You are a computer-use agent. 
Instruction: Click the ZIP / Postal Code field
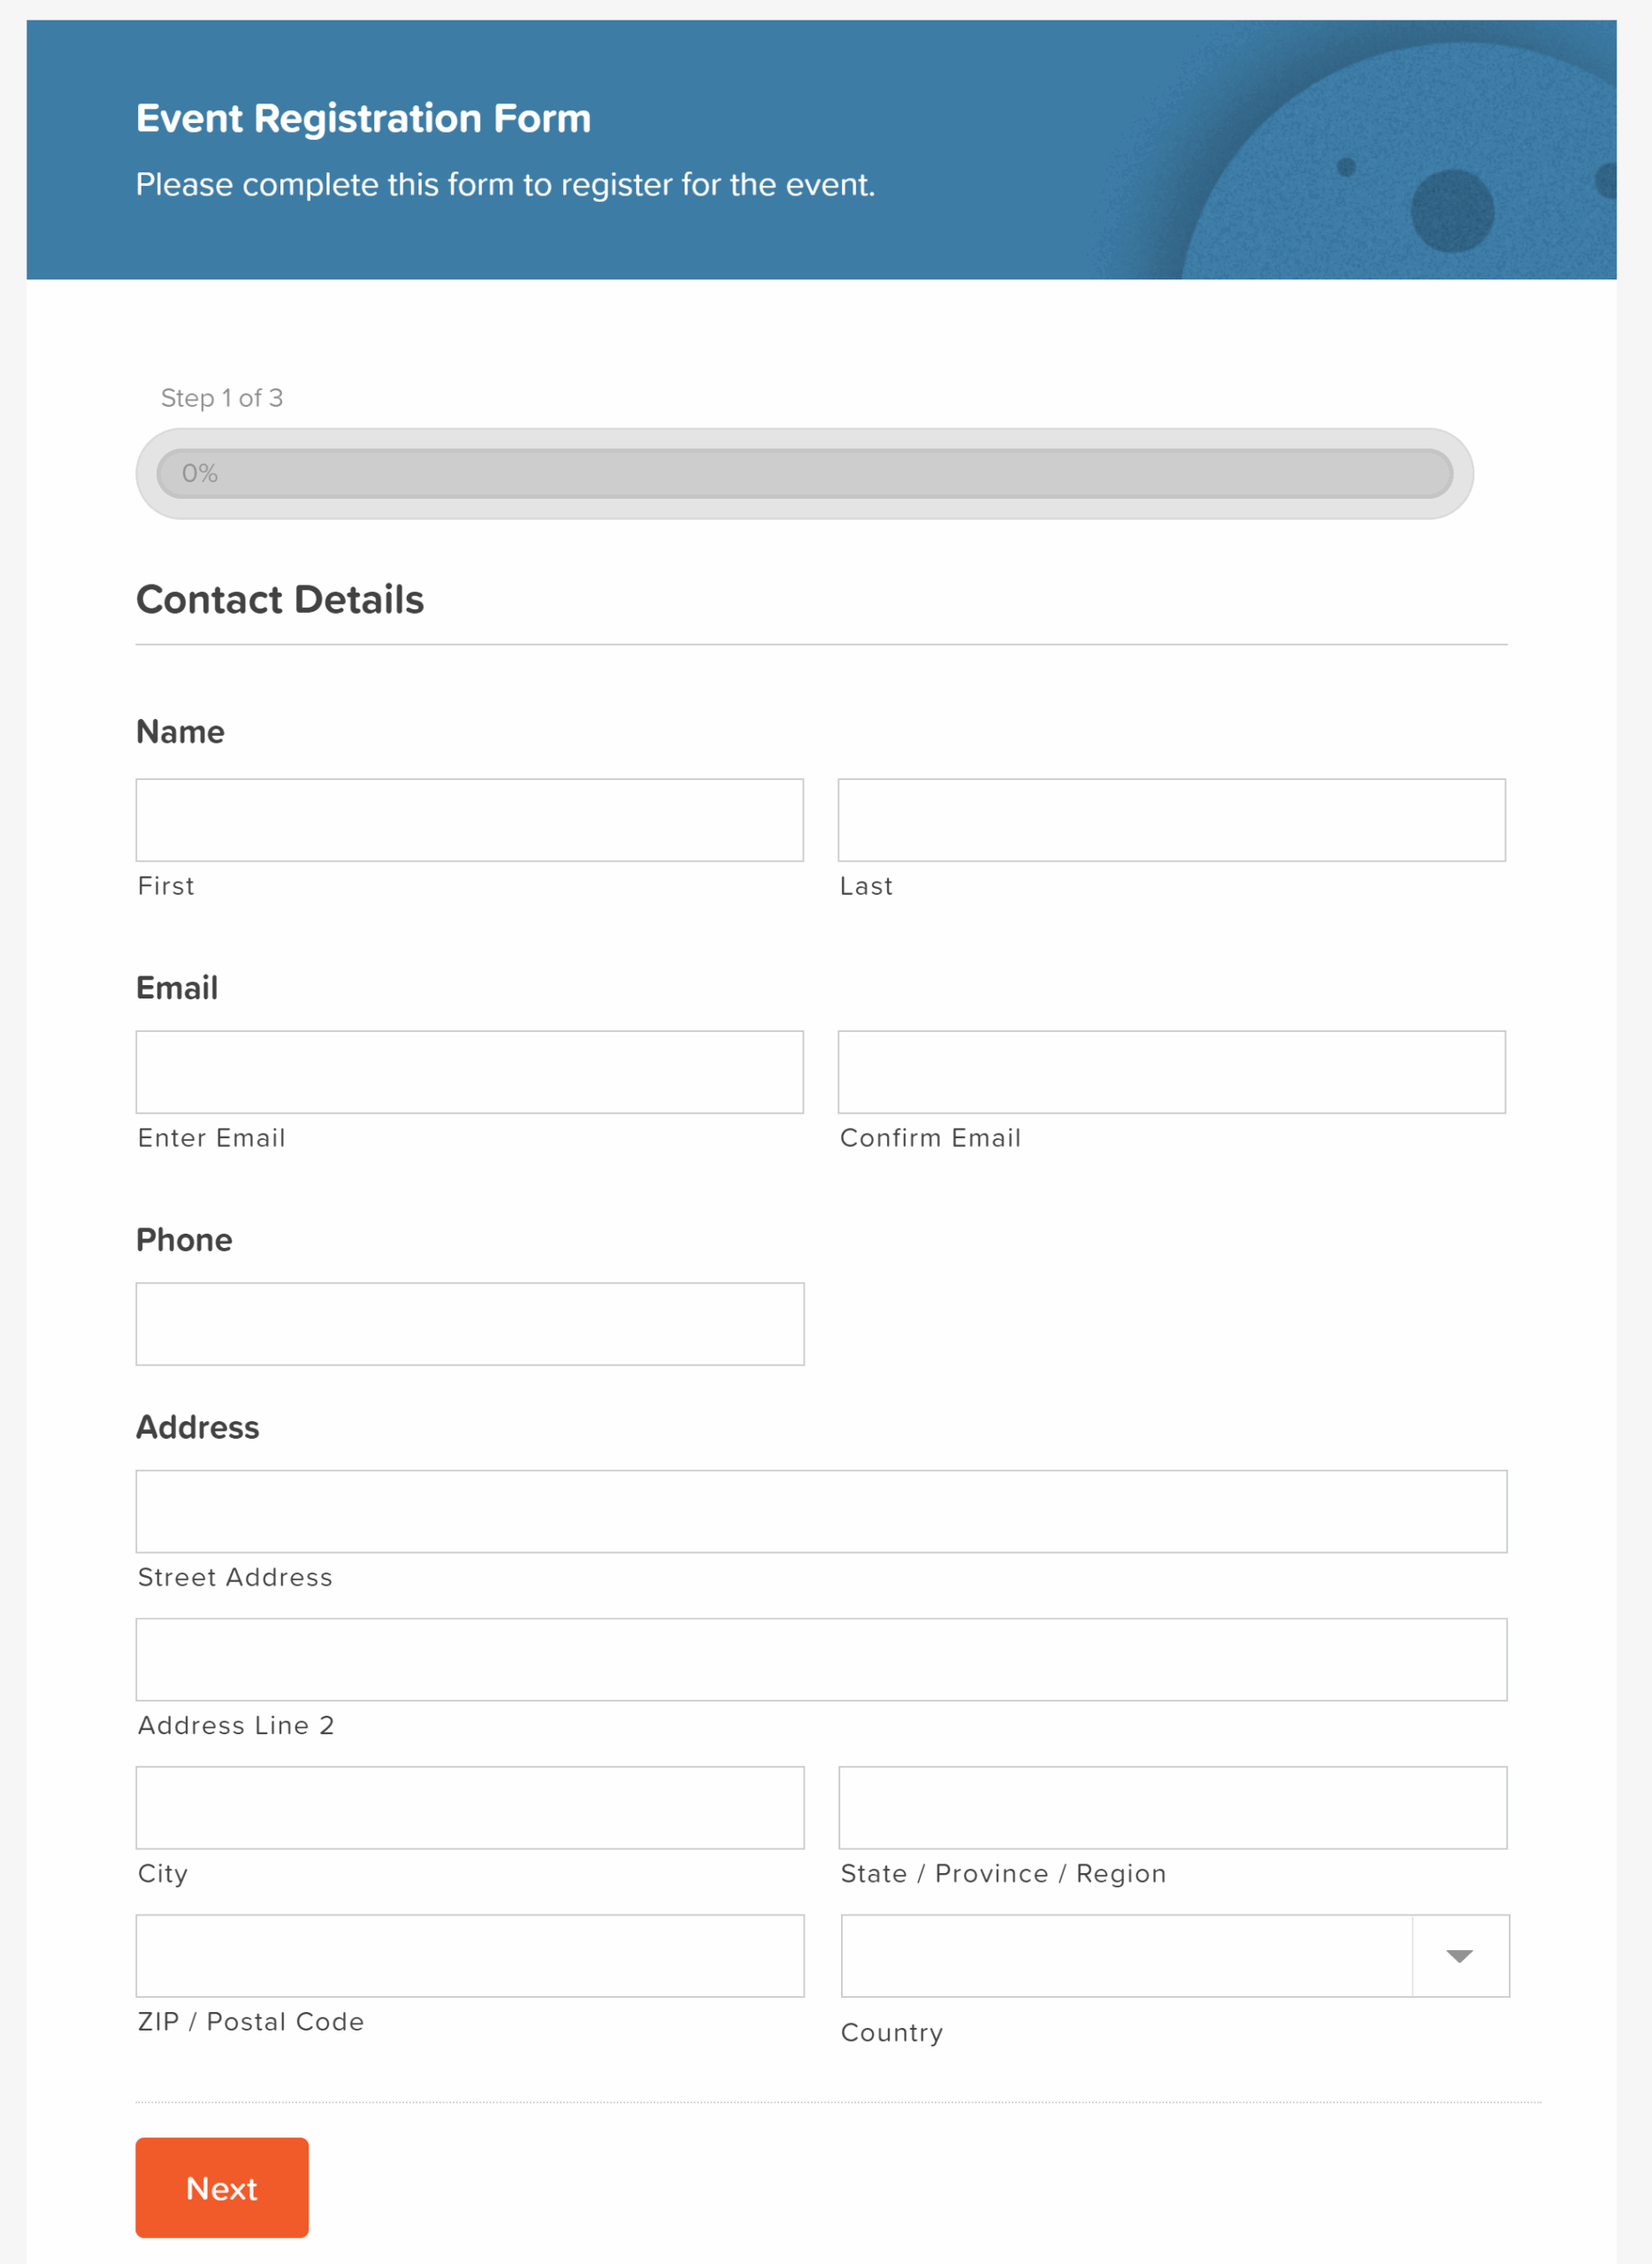(470, 1955)
